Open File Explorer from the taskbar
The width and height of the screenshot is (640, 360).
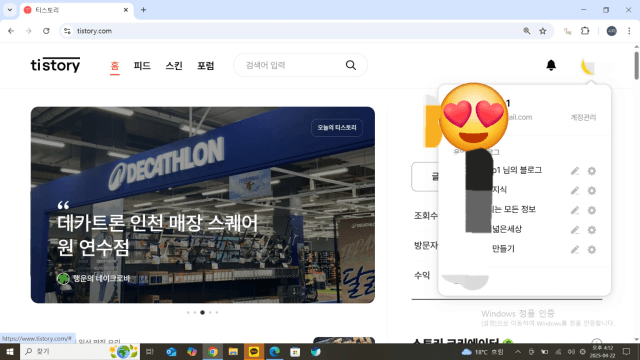point(233,351)
